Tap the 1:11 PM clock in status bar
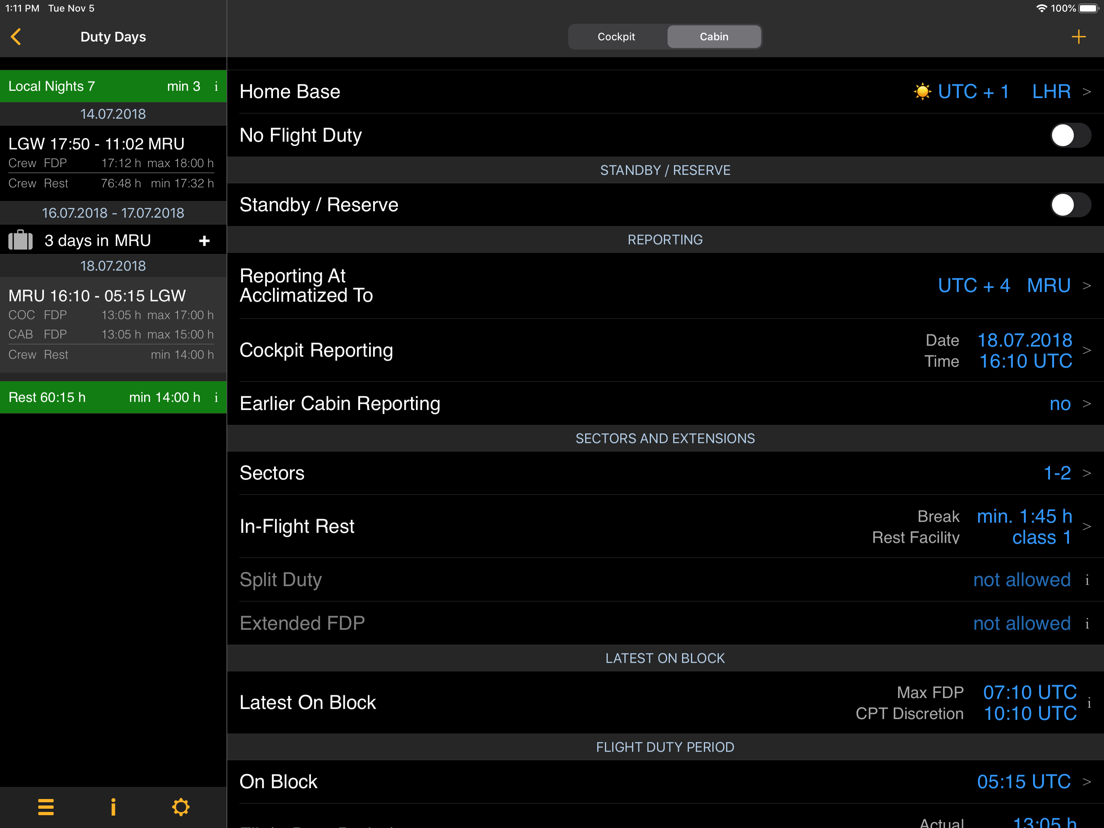Screen dimensions: 1104x828 coord(23,8)
